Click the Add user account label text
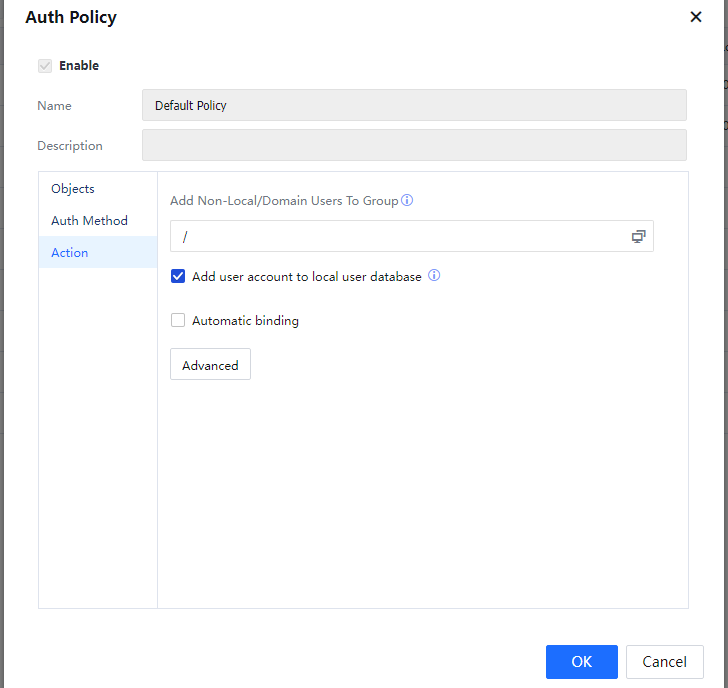728x688 pixels. click(306, 277)
